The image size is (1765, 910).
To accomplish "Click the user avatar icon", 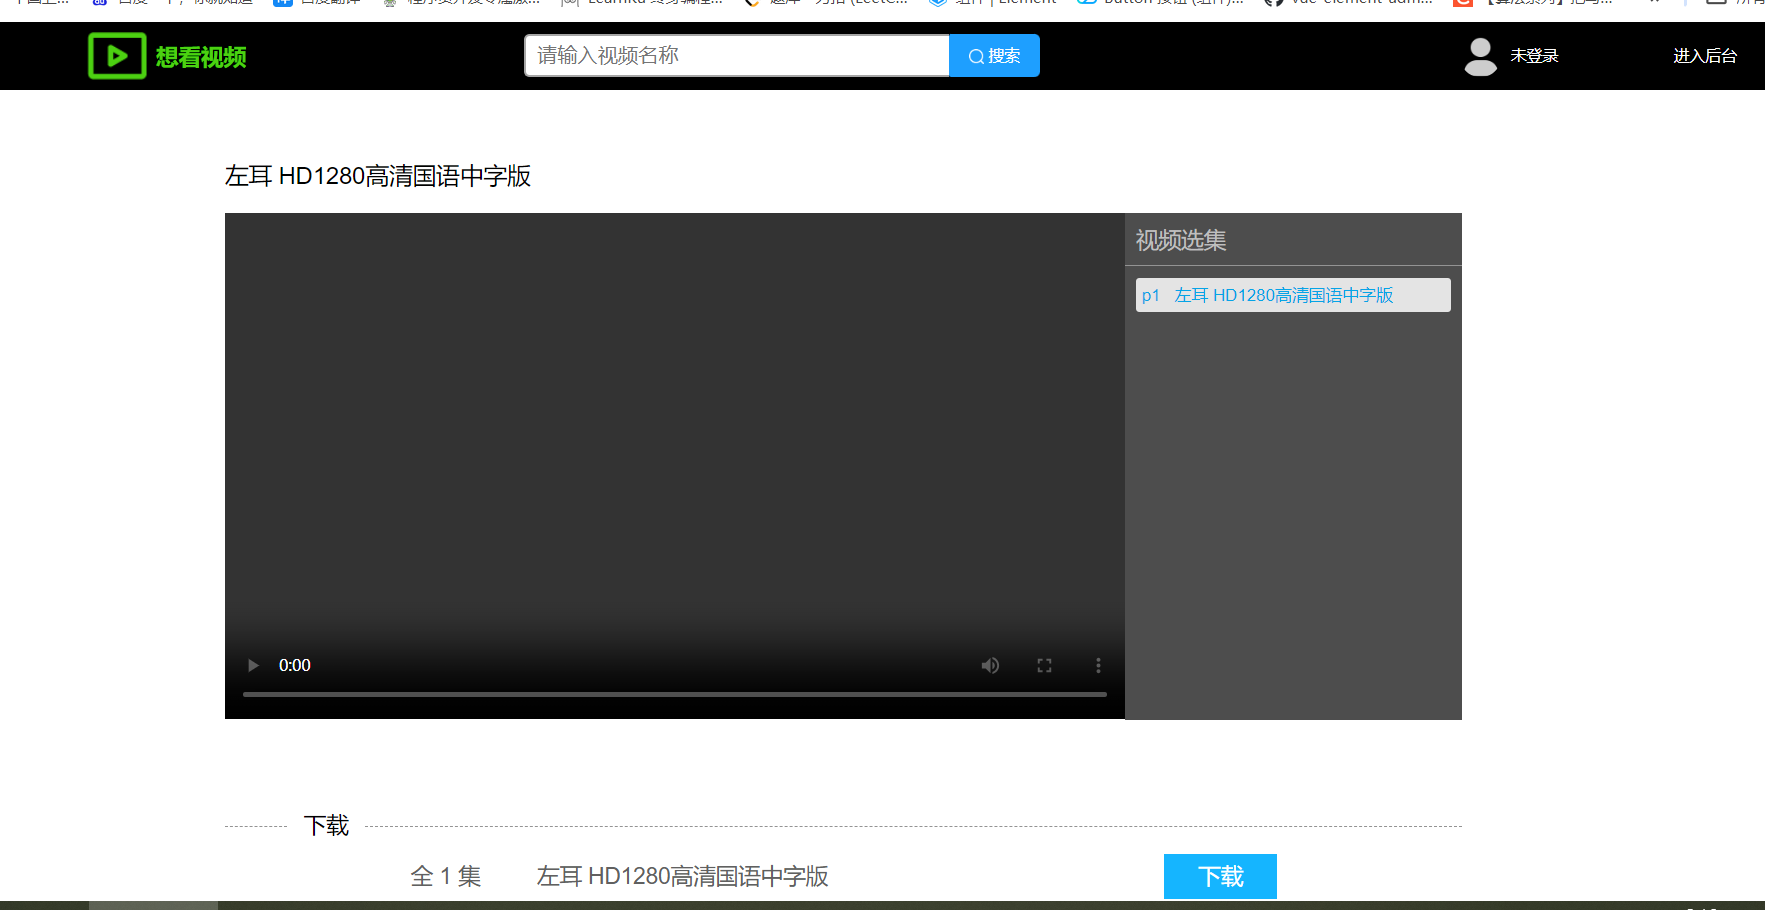I will pyautogui.click(x=1480, y=56).
